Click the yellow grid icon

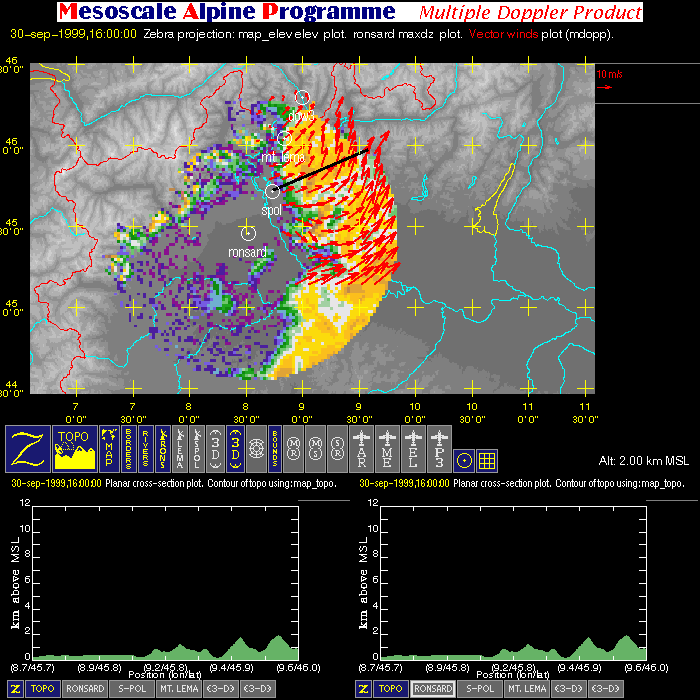[x=487, y=460]
